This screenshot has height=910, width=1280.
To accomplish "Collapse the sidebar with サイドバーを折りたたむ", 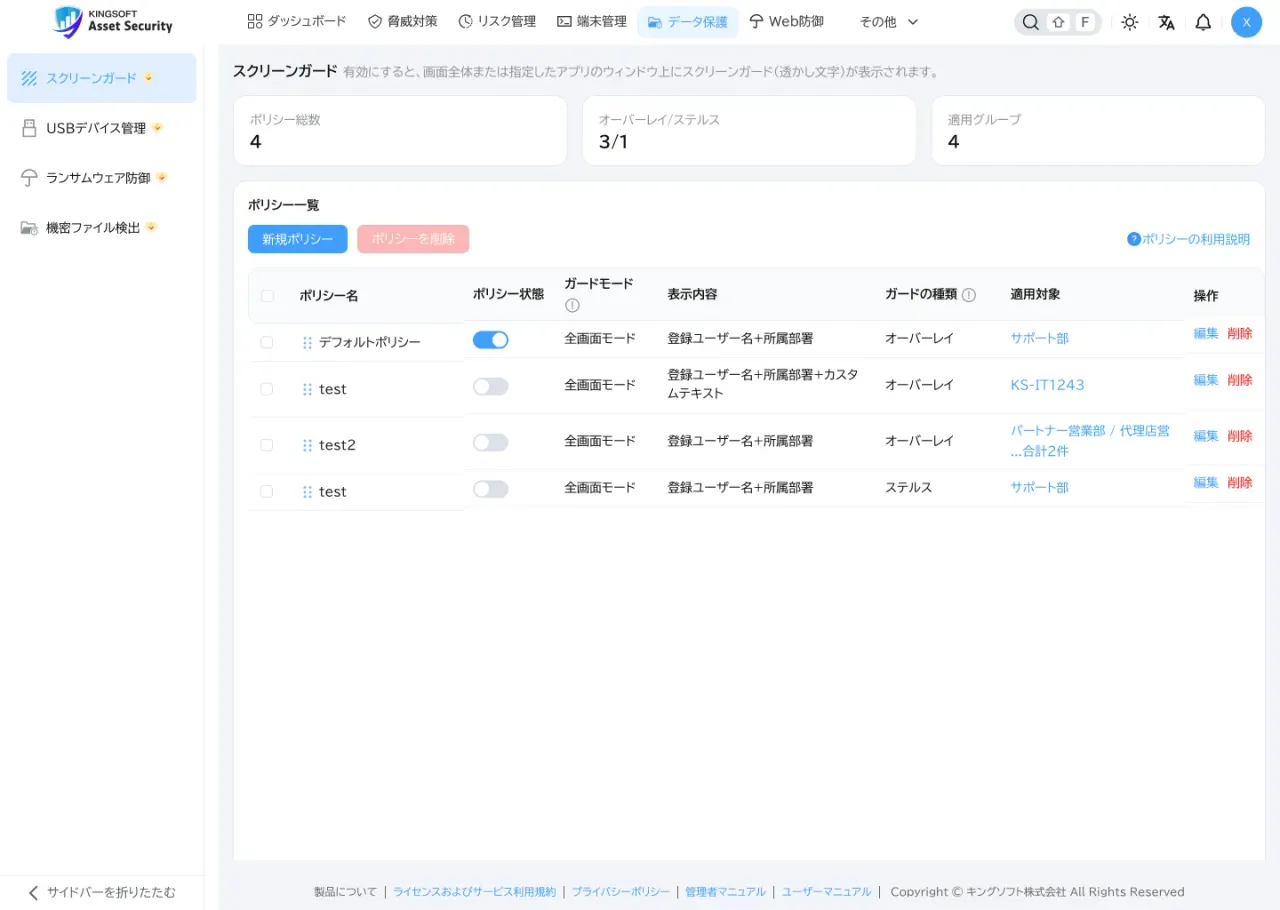I will pos(101,892).
